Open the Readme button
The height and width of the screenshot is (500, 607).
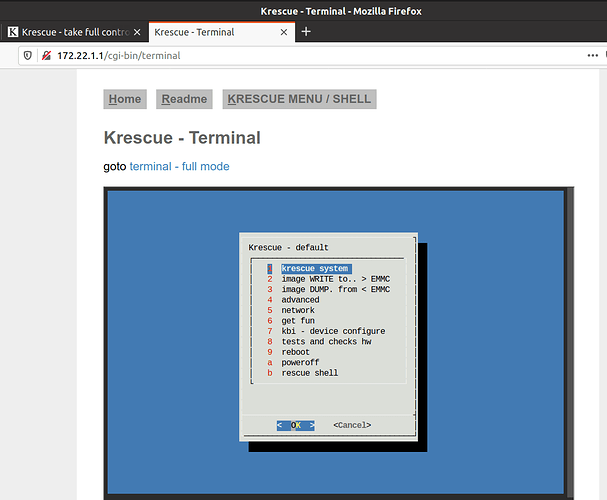tap(184, 99)
